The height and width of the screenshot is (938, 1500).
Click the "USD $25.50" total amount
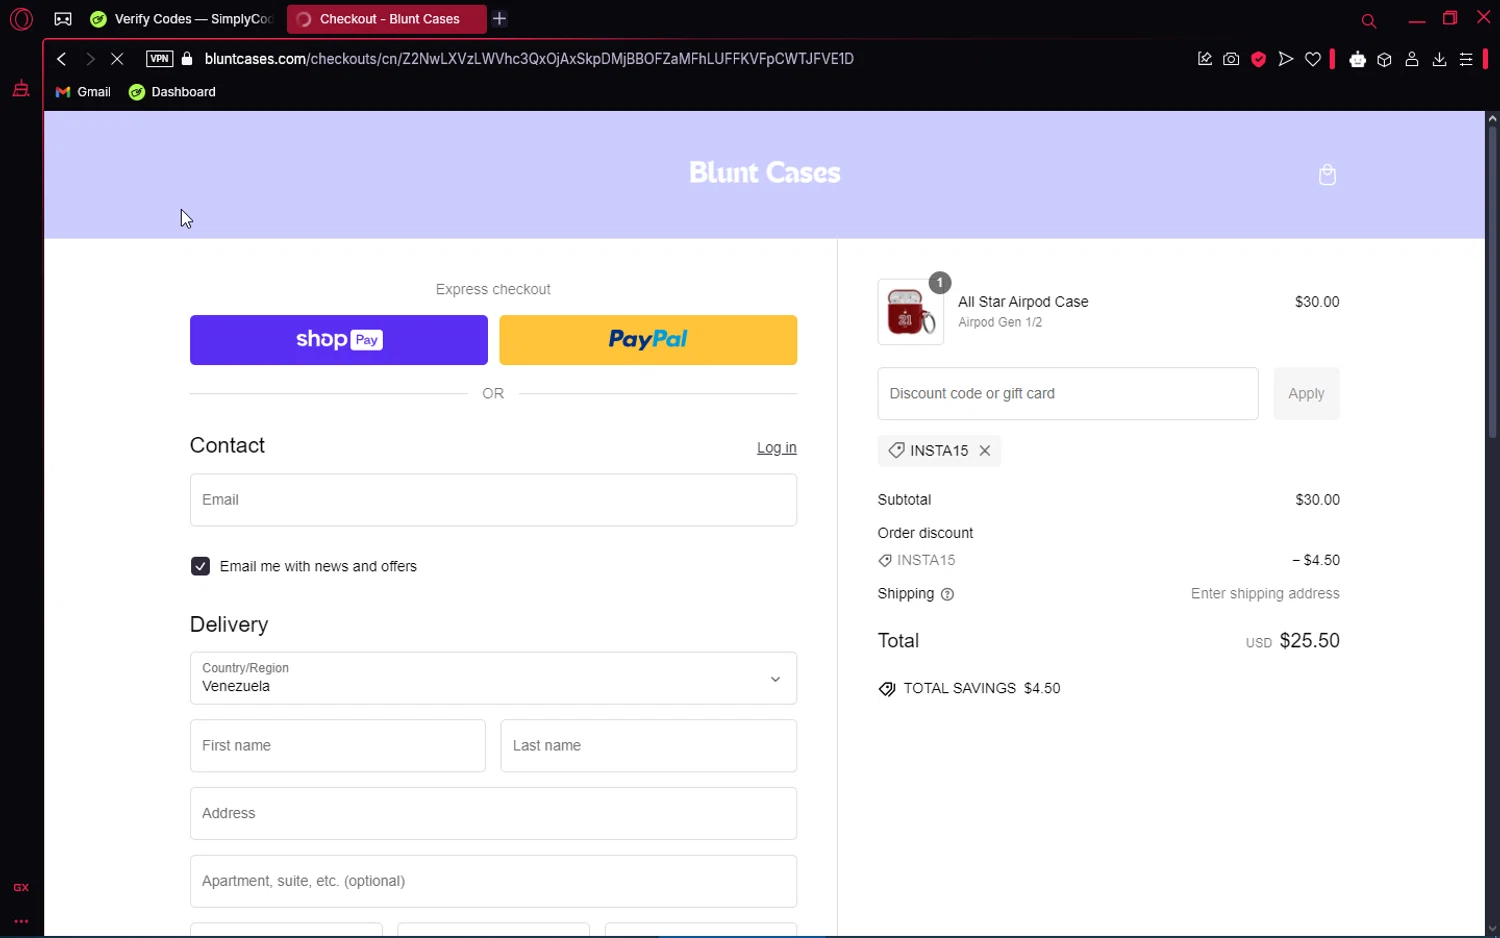point(1292,641)
